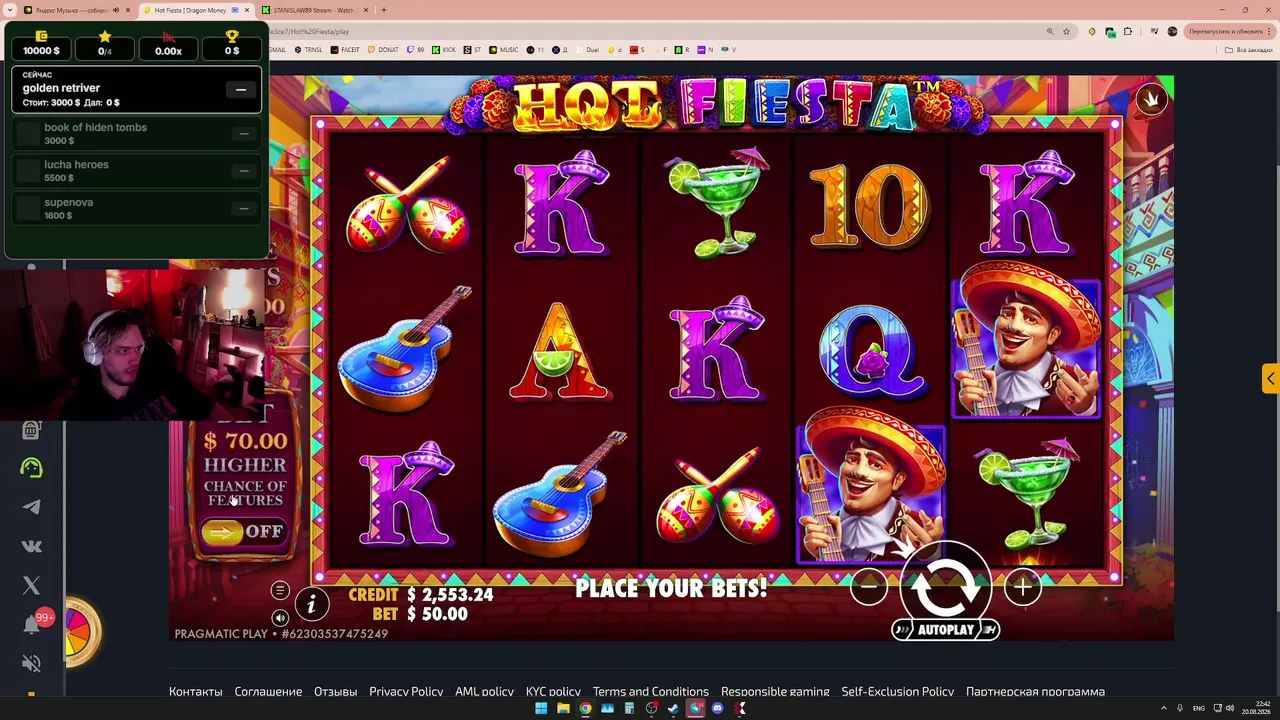The image size is (1280, 720).
Task: Open File Explorer from the taskbar
Action: (563, 708)
